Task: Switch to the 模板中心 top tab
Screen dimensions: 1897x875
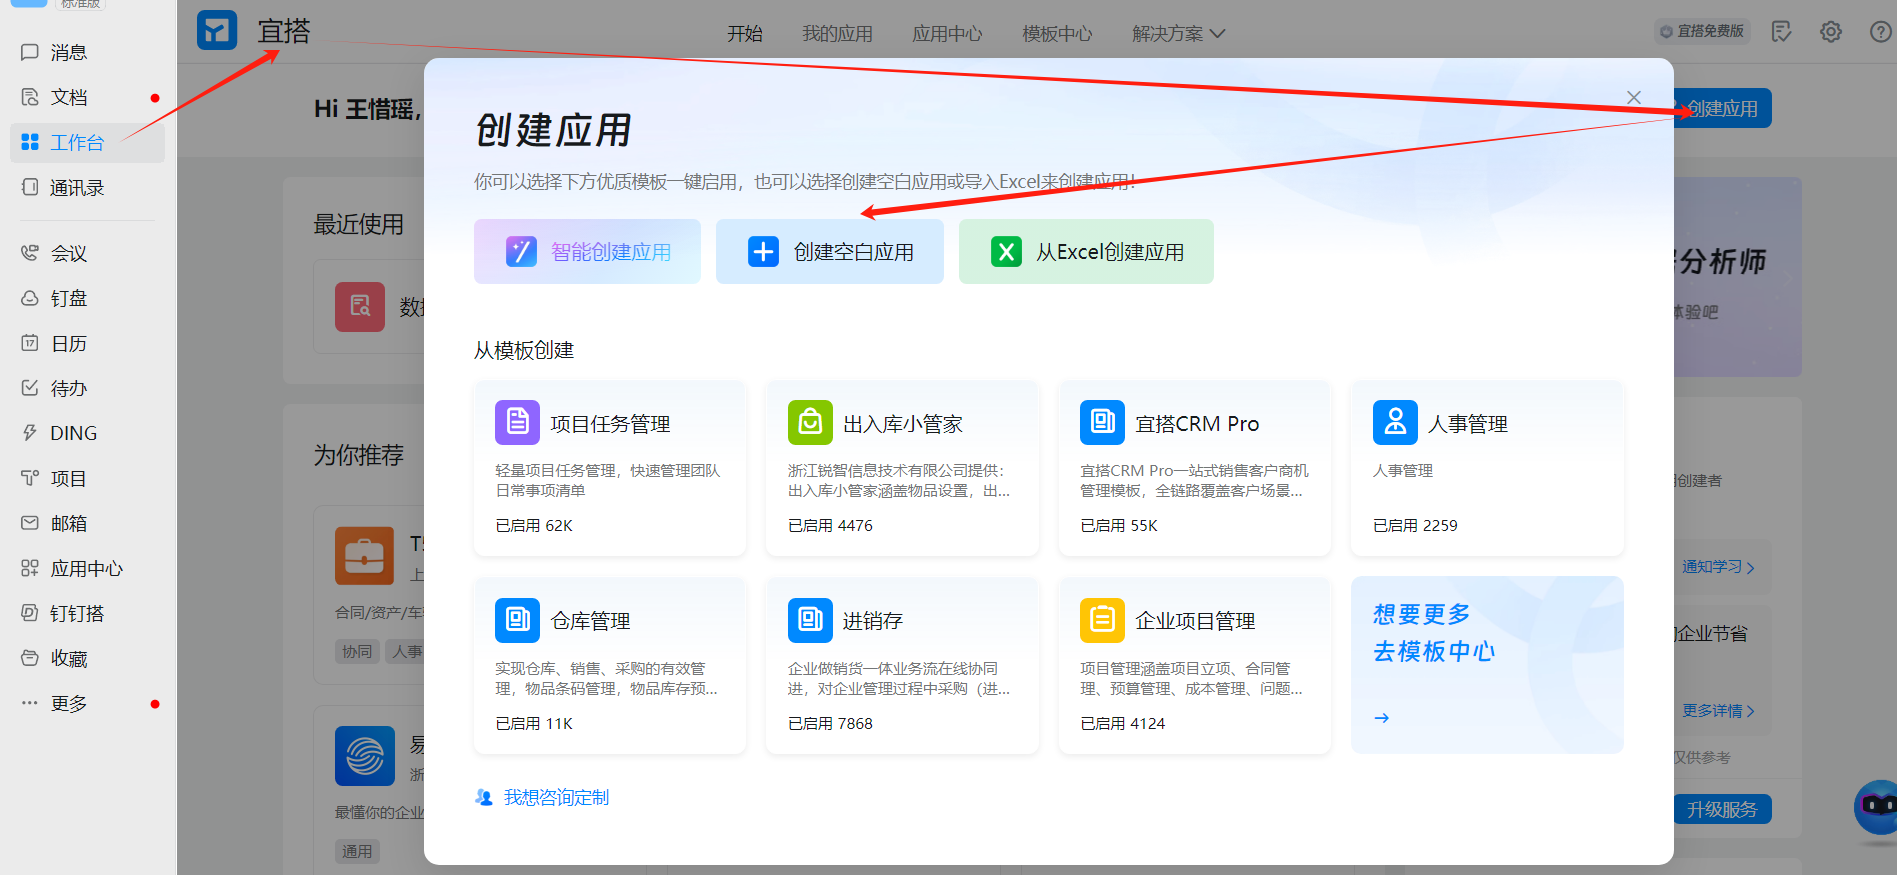Action: (1057, 34)
